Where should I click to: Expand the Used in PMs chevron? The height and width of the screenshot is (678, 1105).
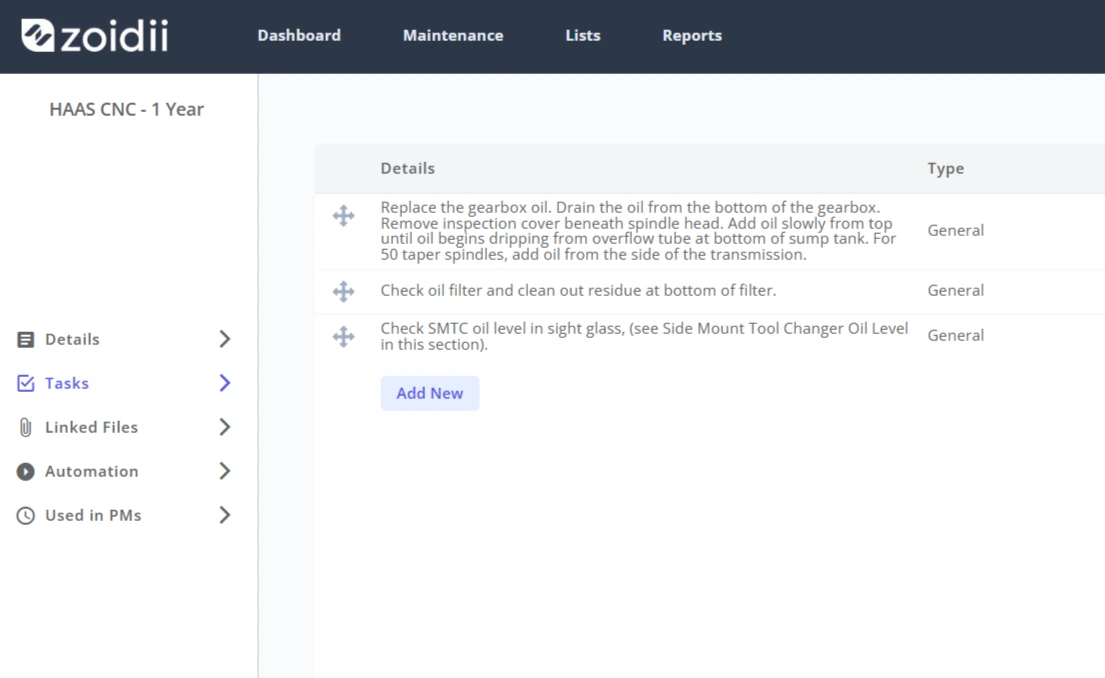pyautogui.click(x=225, y=515)
